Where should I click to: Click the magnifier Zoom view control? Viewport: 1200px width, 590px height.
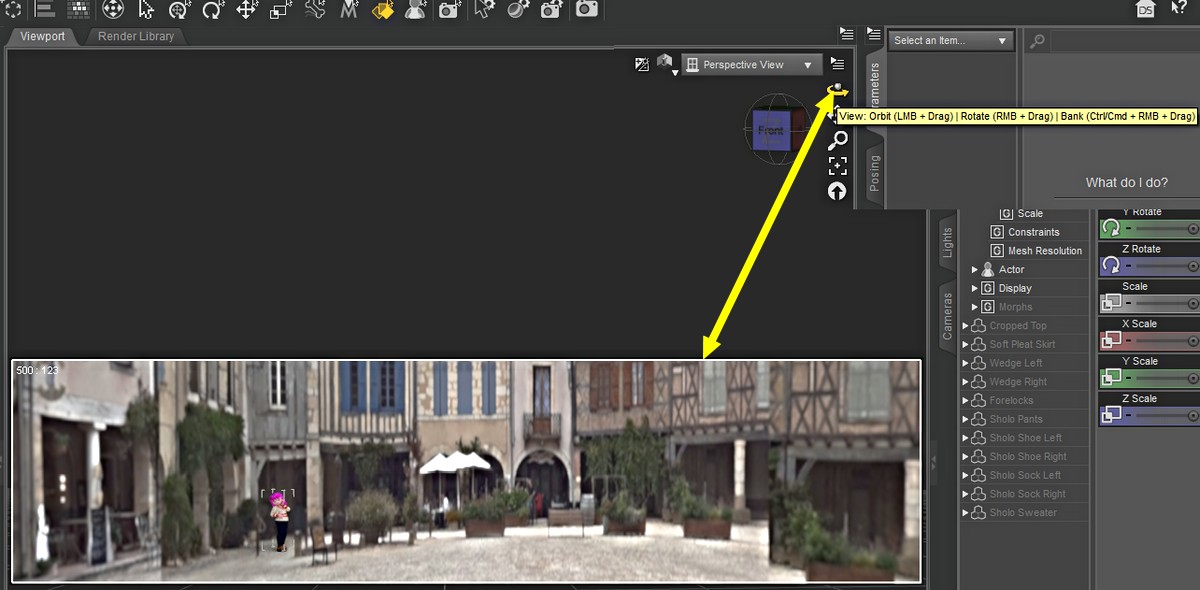[838, 140]
